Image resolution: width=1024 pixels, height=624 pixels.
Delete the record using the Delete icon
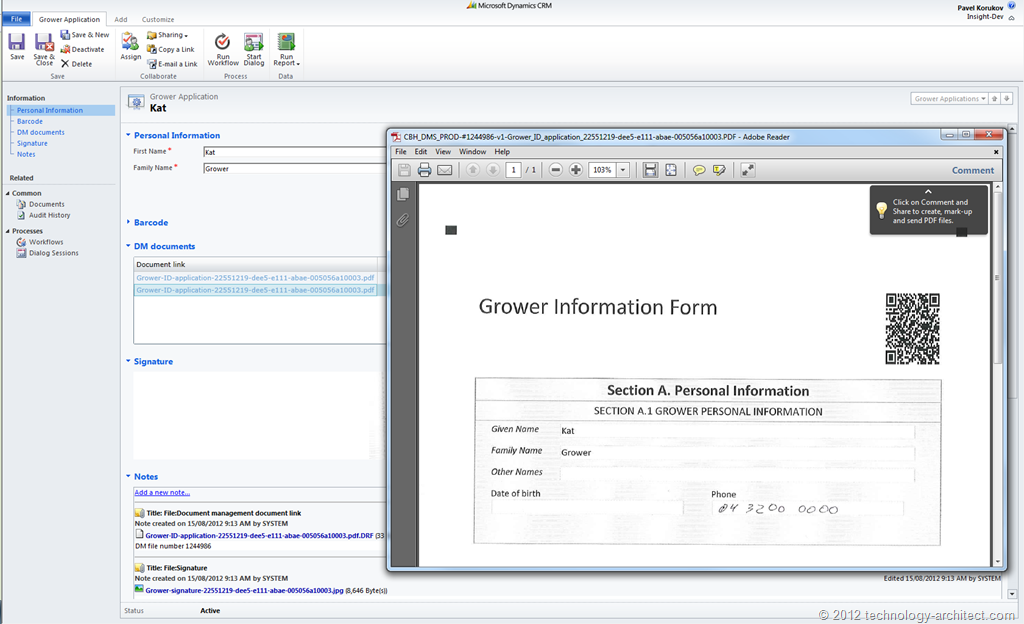[81, 62]
